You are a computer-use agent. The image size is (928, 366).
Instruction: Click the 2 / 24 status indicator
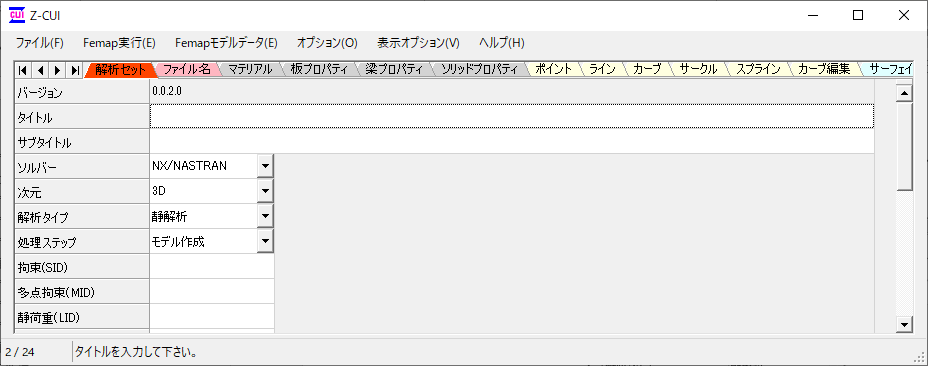[x=20, y=352]
